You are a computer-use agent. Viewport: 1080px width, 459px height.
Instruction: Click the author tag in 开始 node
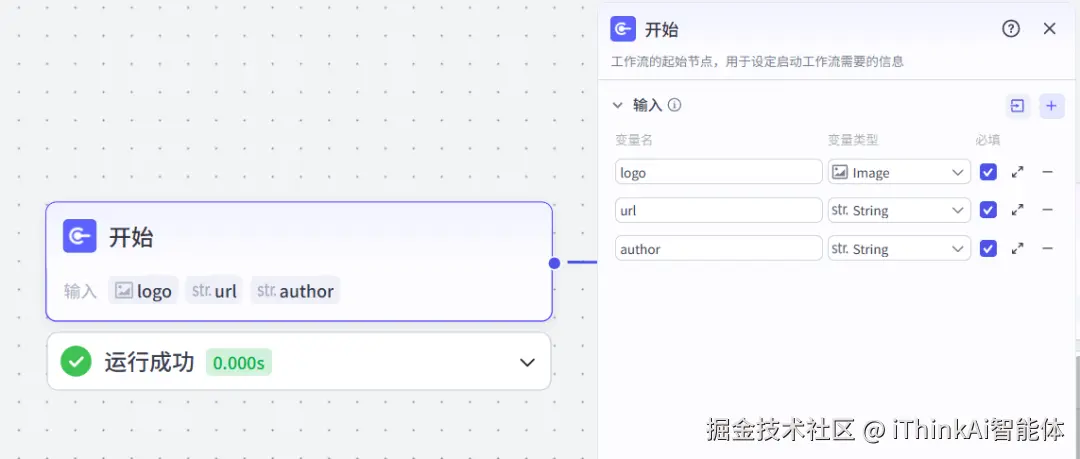[295, 291]
